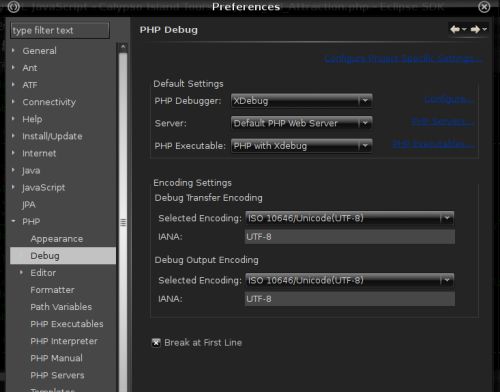Select the PHP category label
This screenshot has height=392, width=500.
31,222
